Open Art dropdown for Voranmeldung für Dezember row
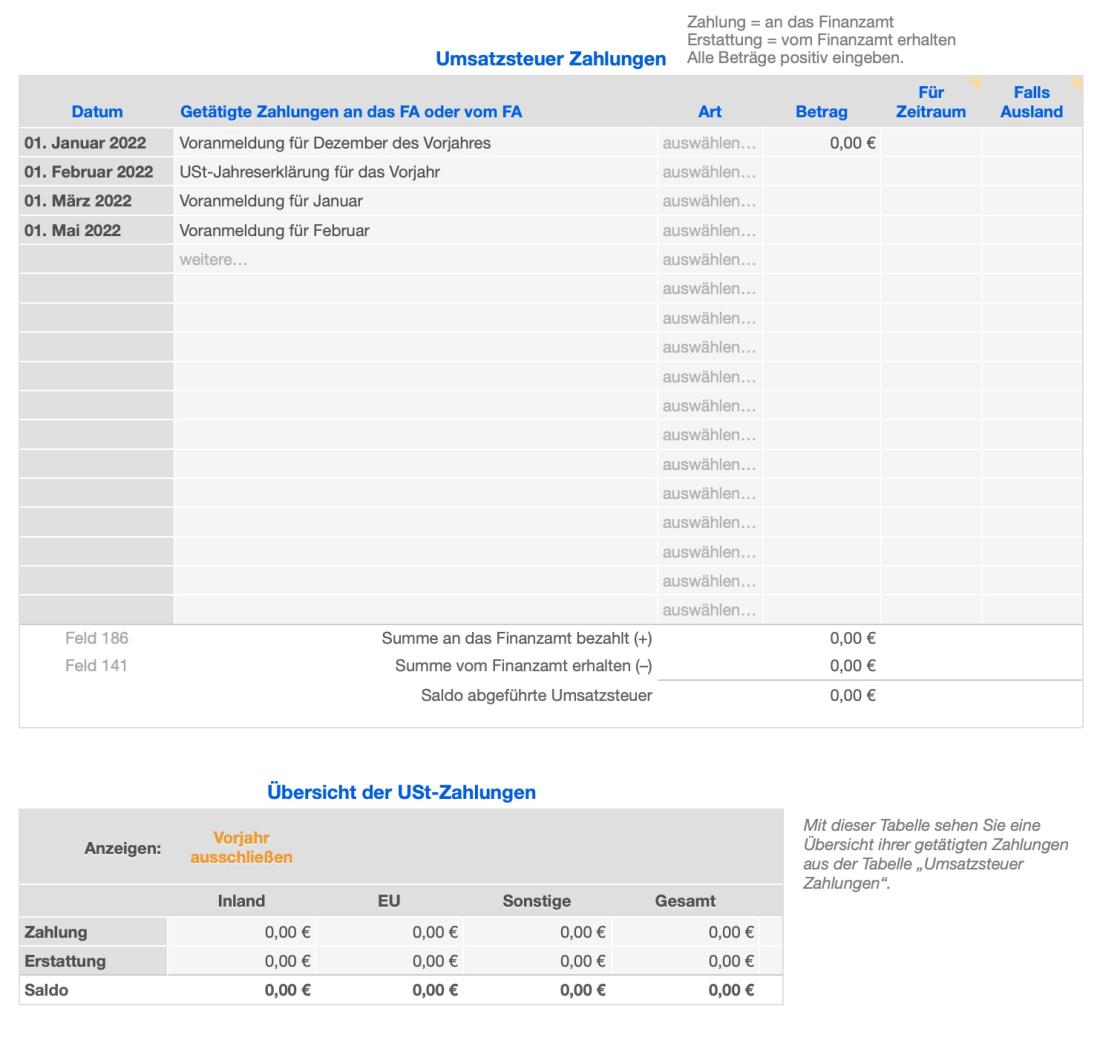The height and width of the screenshot is (1038, 1100). tap(709, 143)
